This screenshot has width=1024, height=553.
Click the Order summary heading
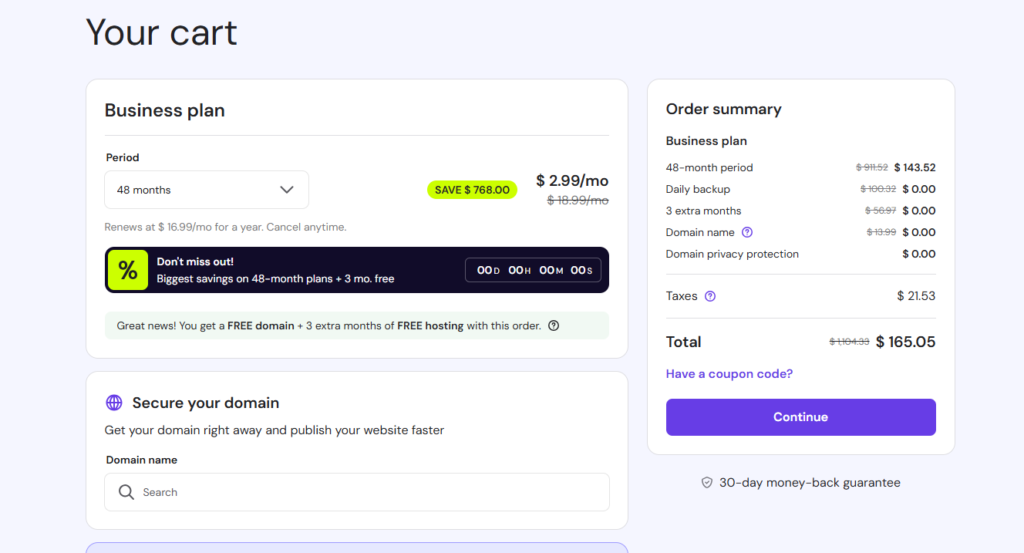(724, 109)
